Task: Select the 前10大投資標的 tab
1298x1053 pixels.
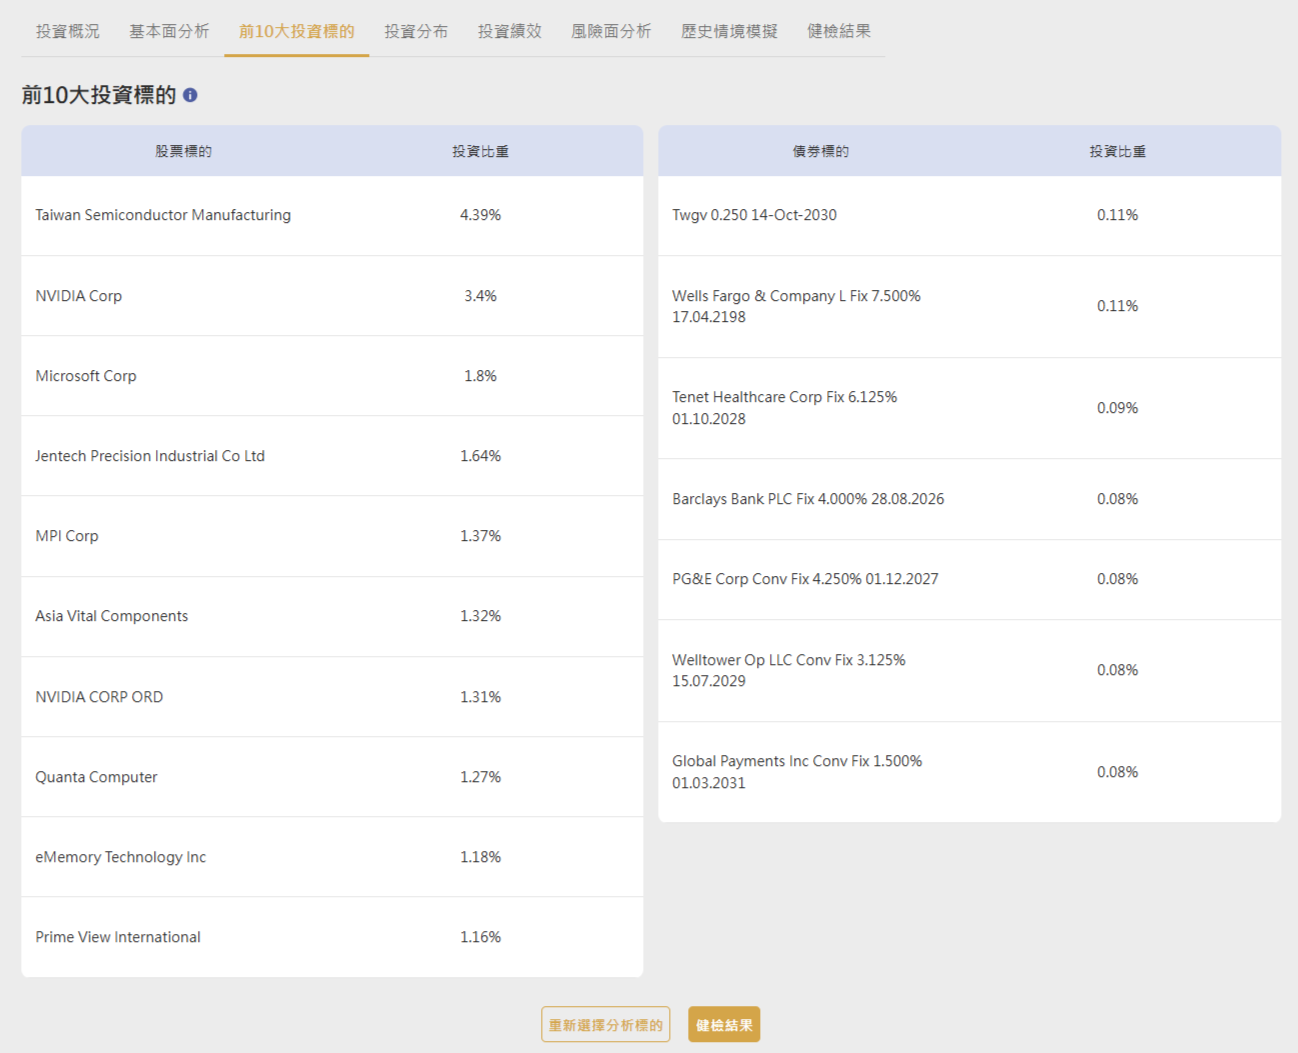Action: coord(296,31)
